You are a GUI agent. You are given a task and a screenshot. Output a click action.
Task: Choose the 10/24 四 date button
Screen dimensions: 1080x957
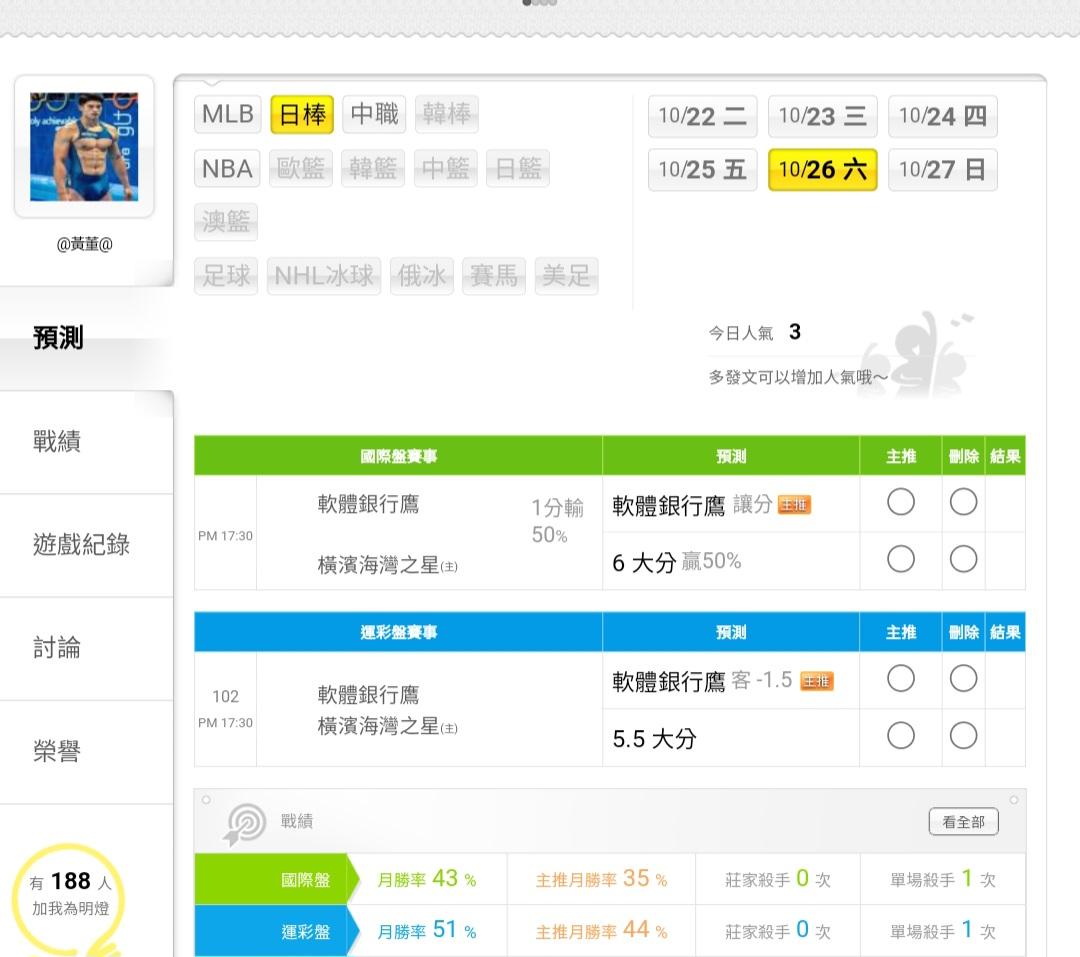pos(943,116)
